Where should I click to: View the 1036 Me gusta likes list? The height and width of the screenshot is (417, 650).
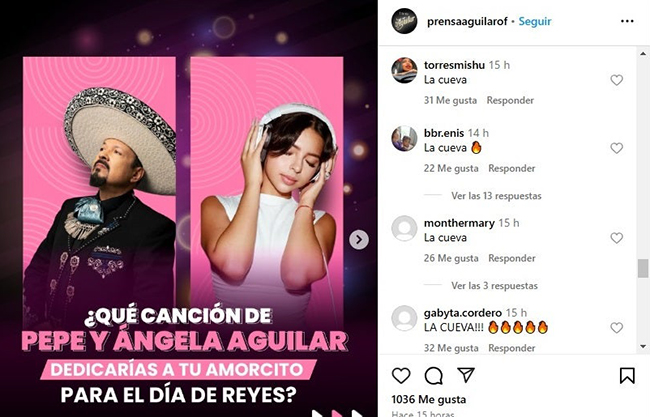tap(429, 400)
